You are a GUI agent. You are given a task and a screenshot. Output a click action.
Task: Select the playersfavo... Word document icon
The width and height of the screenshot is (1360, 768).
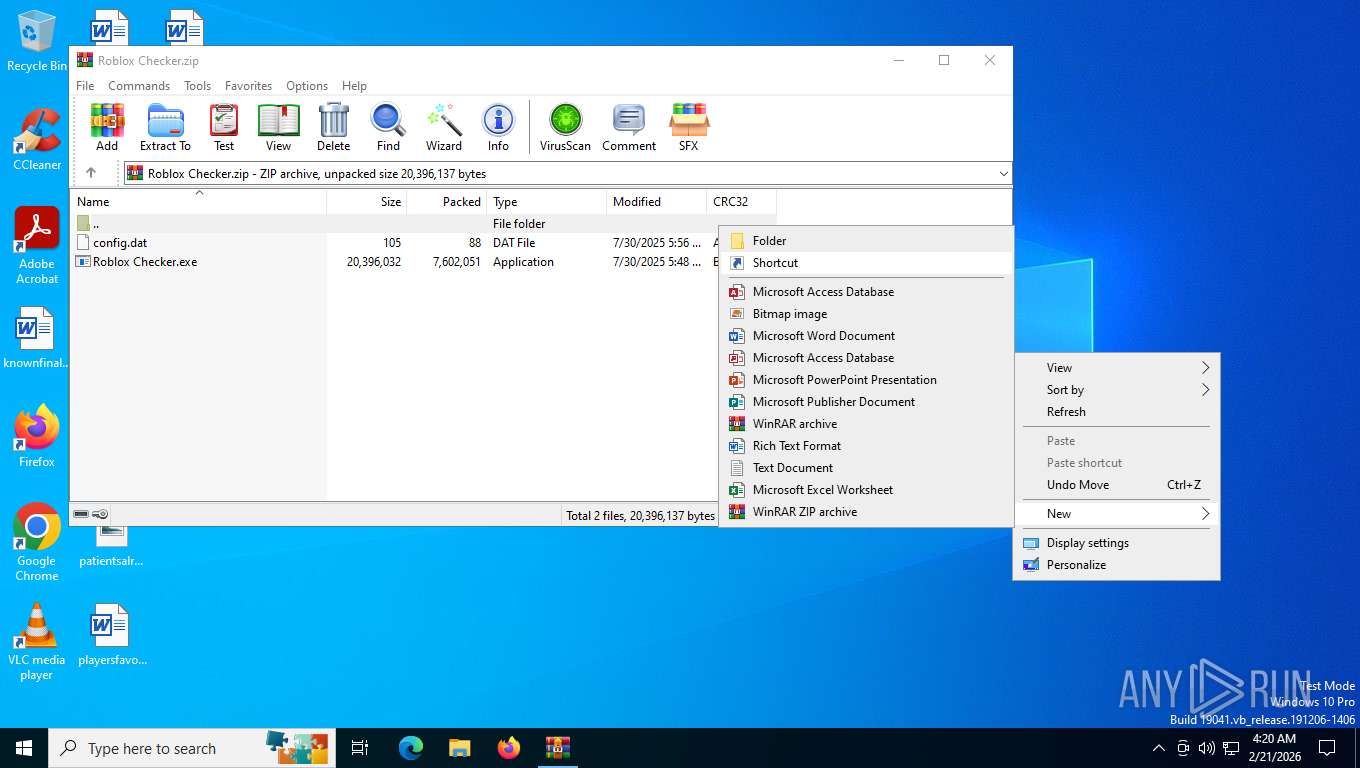pos(112,635)
